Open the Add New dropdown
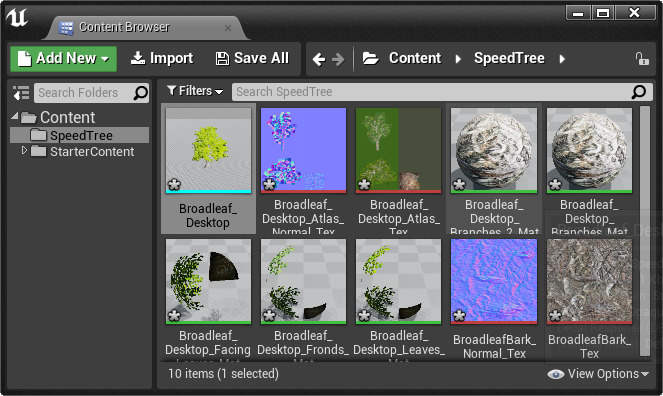 63,59
